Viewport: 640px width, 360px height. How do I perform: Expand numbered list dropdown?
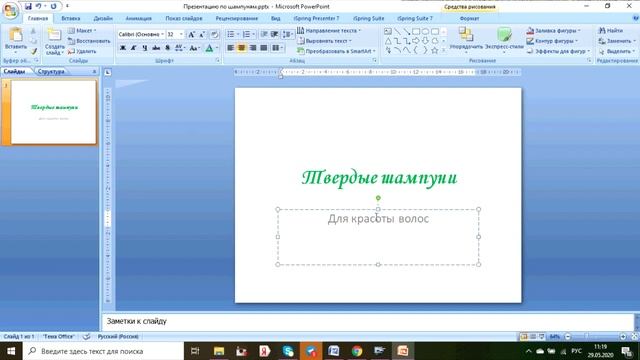tap(254, 34)
